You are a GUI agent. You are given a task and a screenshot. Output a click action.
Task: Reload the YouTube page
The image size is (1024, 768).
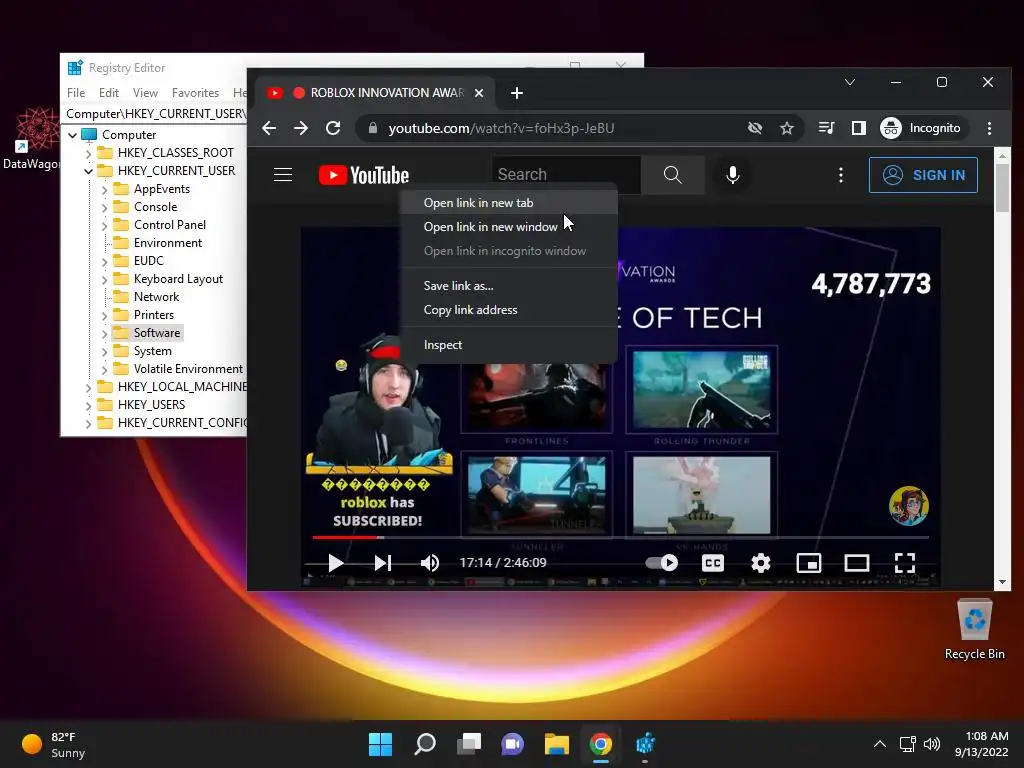(333, 128)
